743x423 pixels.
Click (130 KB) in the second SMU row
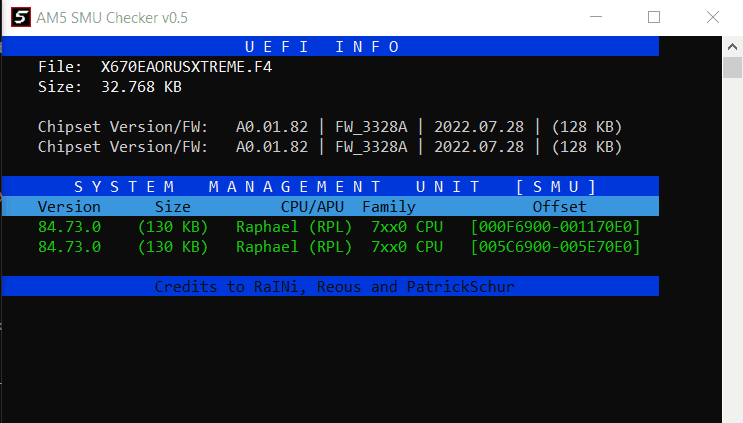[x=172, y=247]
